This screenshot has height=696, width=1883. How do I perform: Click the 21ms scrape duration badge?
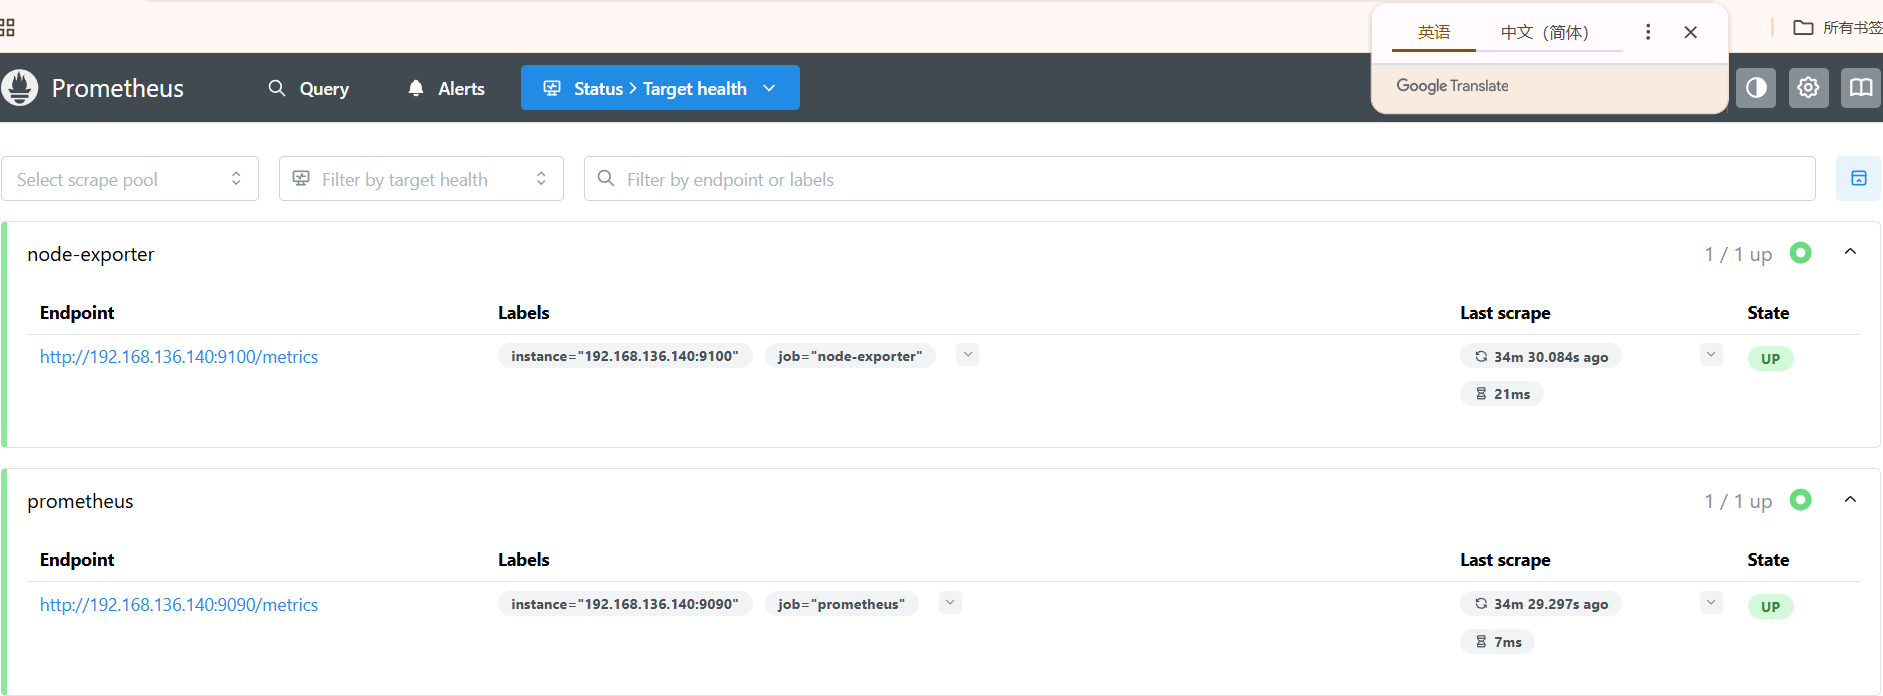coord(1502,394)
